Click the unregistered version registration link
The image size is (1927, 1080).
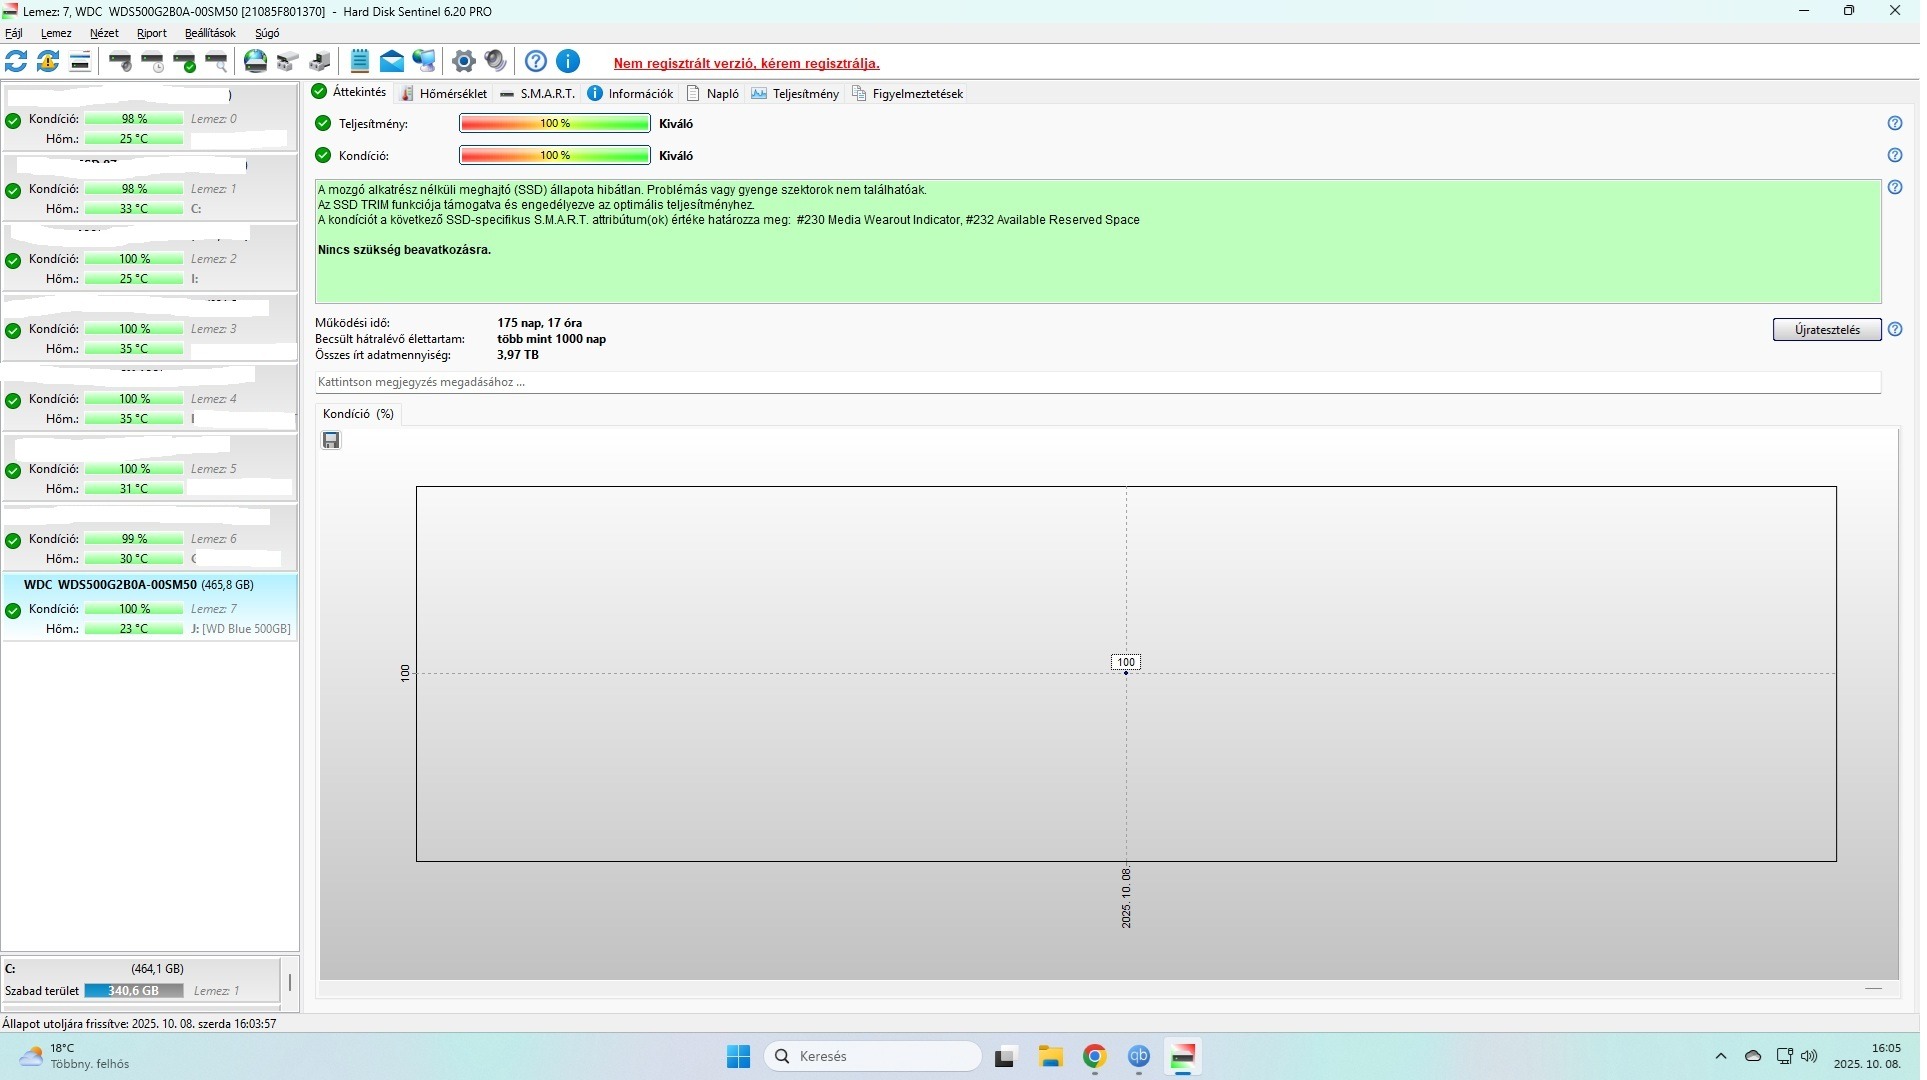746,63
